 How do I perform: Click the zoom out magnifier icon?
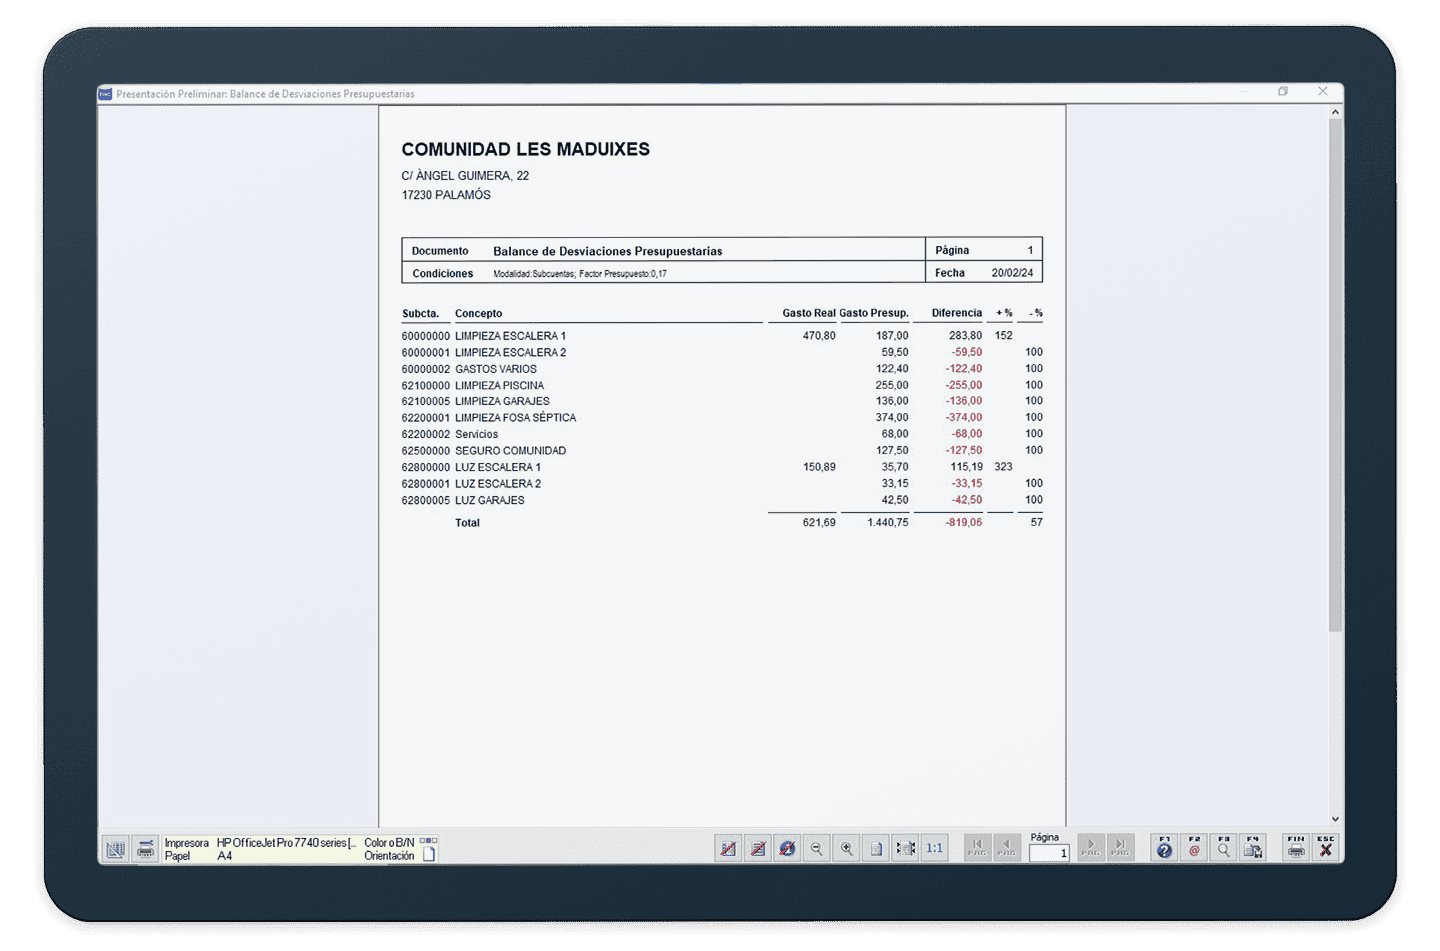(817, 848)
